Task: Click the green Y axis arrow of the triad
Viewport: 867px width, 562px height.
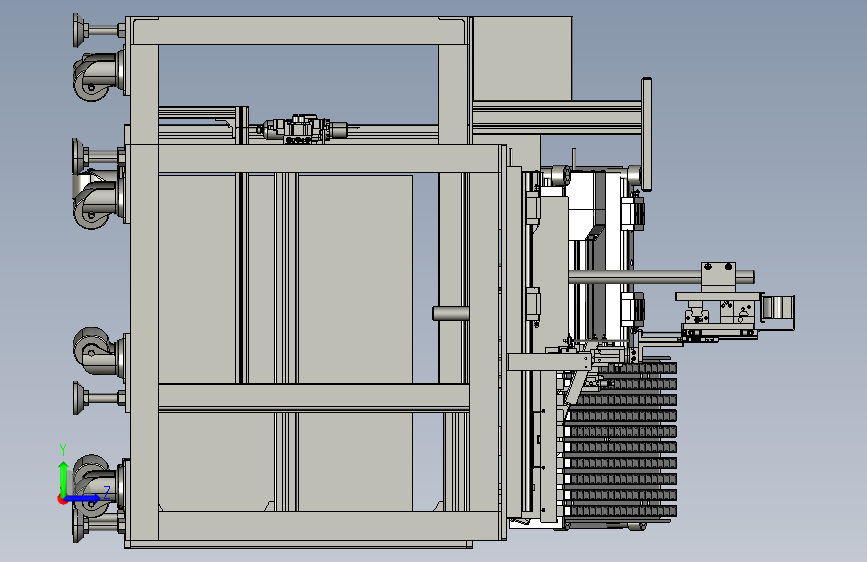Action: pyautogui.click(x=63, y=479)
